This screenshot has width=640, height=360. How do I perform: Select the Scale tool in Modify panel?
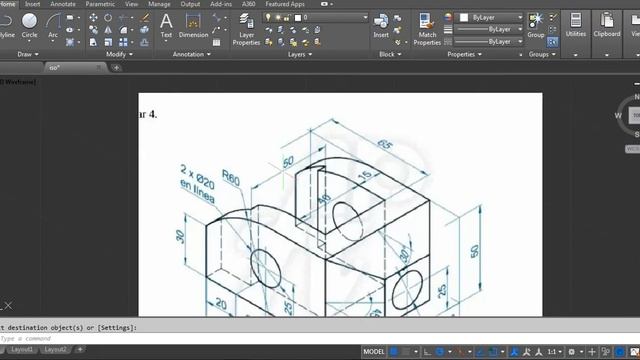tap(108, 42)
